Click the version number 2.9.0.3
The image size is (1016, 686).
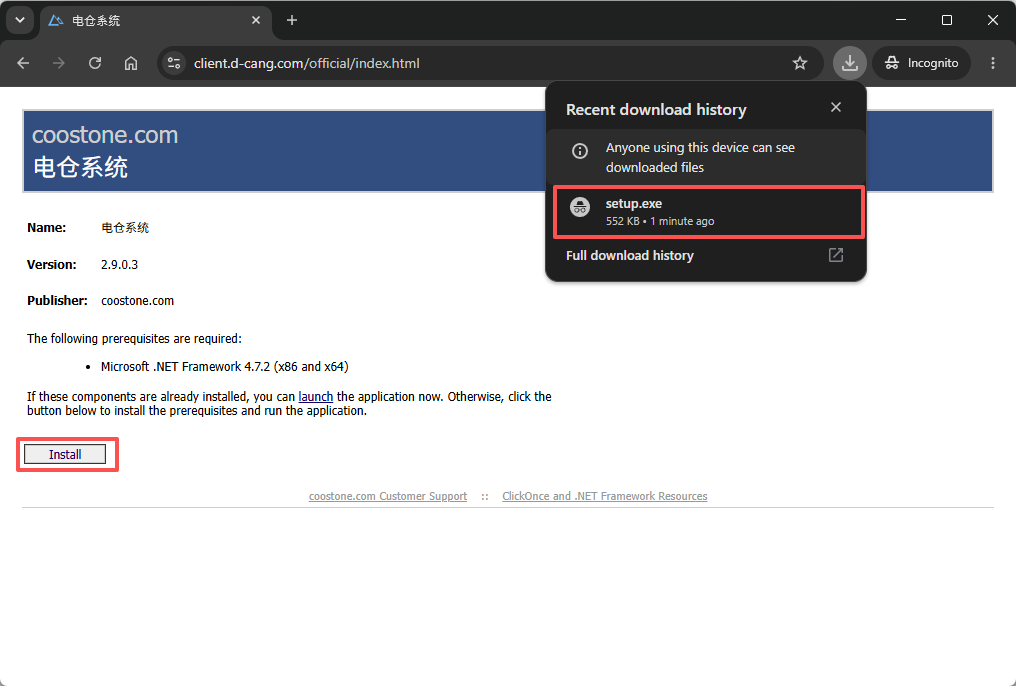click(119, 264)
